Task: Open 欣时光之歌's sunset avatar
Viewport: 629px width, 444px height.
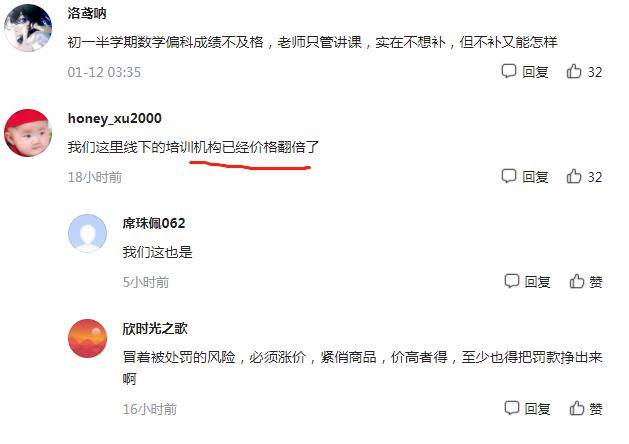Action: coord(87,339)
